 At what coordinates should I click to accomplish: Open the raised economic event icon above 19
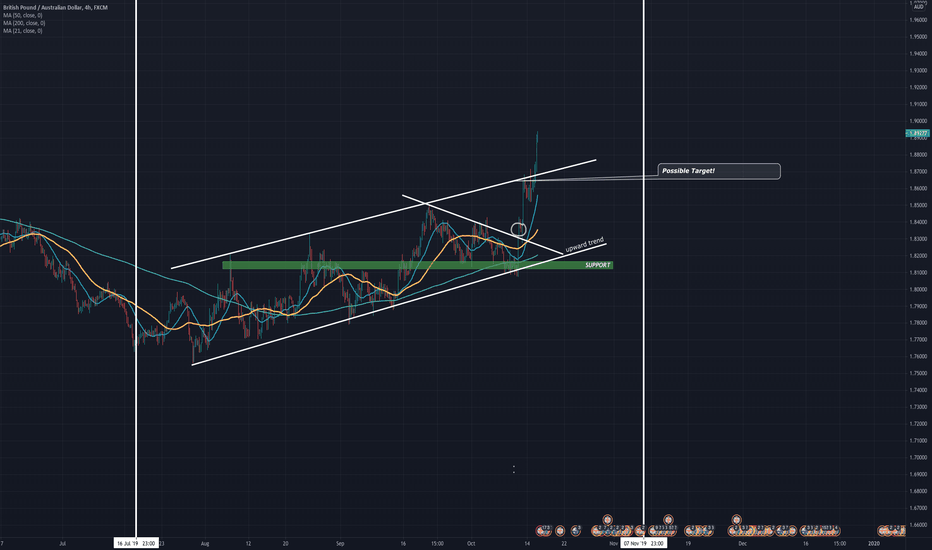pos(668,520)
